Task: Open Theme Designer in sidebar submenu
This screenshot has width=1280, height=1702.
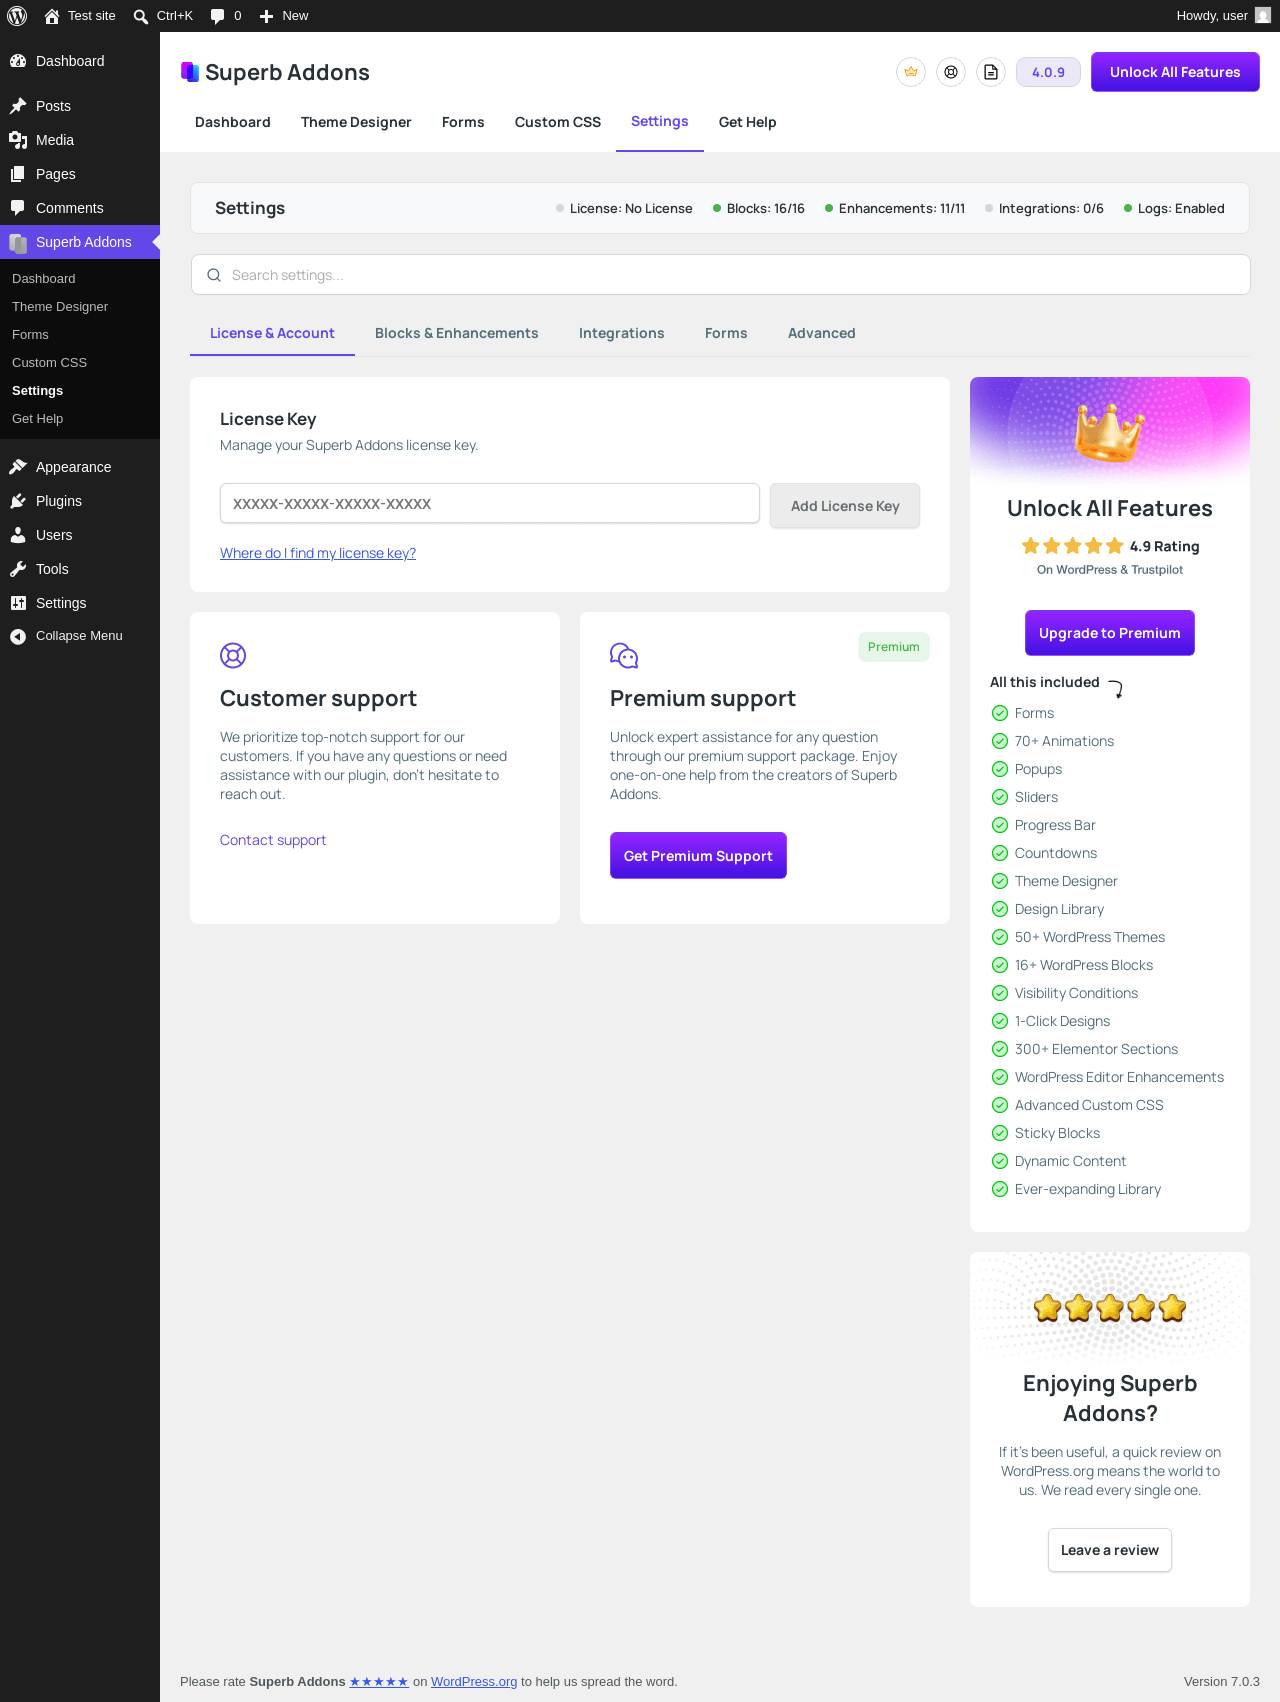Action: coord(60,307)
